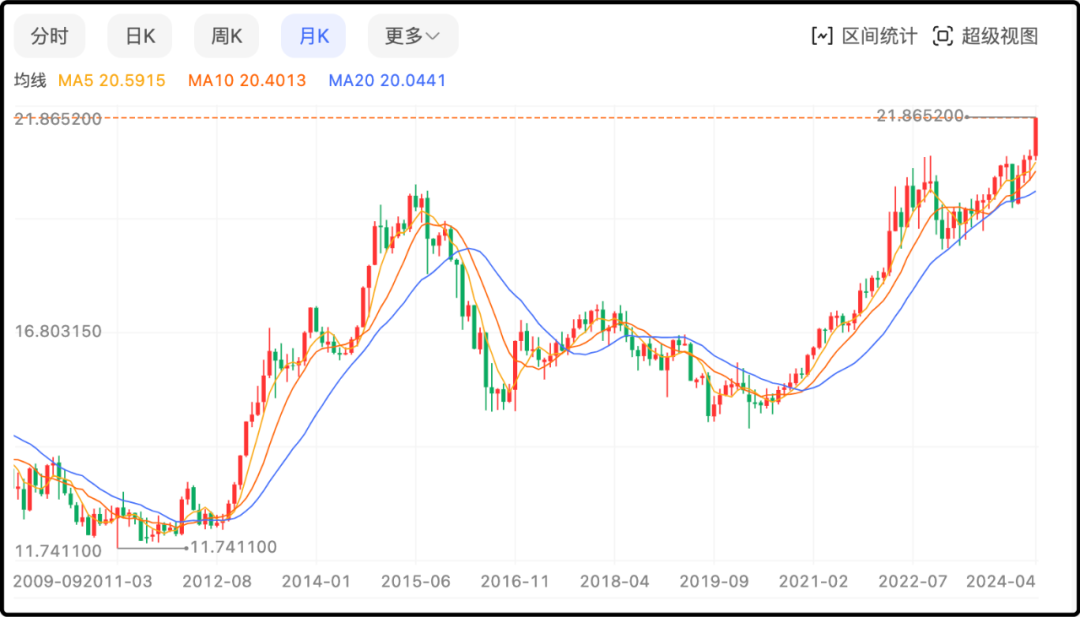This screenshot has width=1080, height=617.
Task: Click the 超级视图 super view icon
Action: coord(942,36)
